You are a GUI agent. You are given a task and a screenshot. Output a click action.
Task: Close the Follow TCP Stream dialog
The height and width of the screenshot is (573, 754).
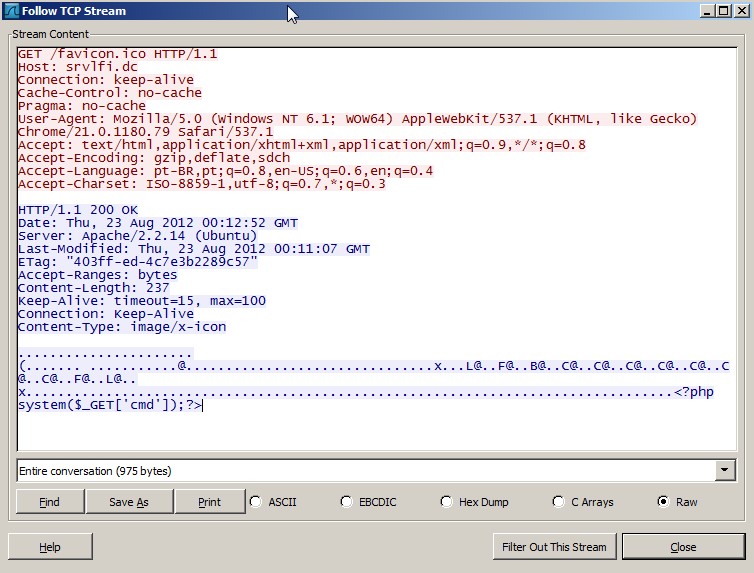coord(683,547)
